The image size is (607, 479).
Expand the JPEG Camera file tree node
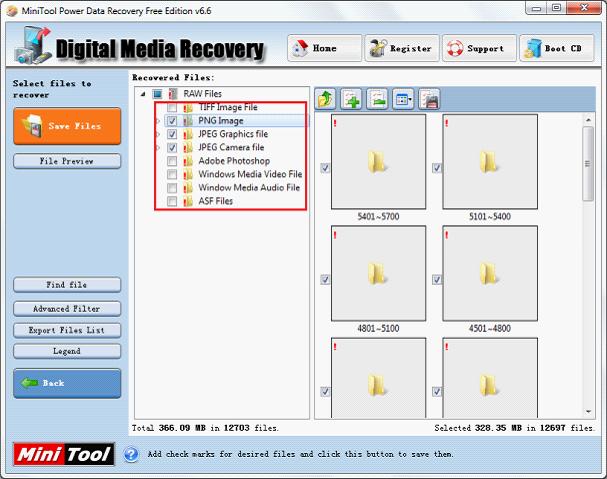(158, 148)
